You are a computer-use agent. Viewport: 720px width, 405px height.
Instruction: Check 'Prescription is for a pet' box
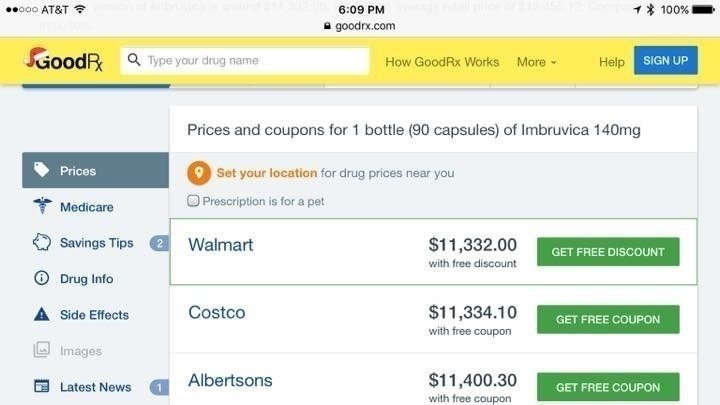[194, 201]
